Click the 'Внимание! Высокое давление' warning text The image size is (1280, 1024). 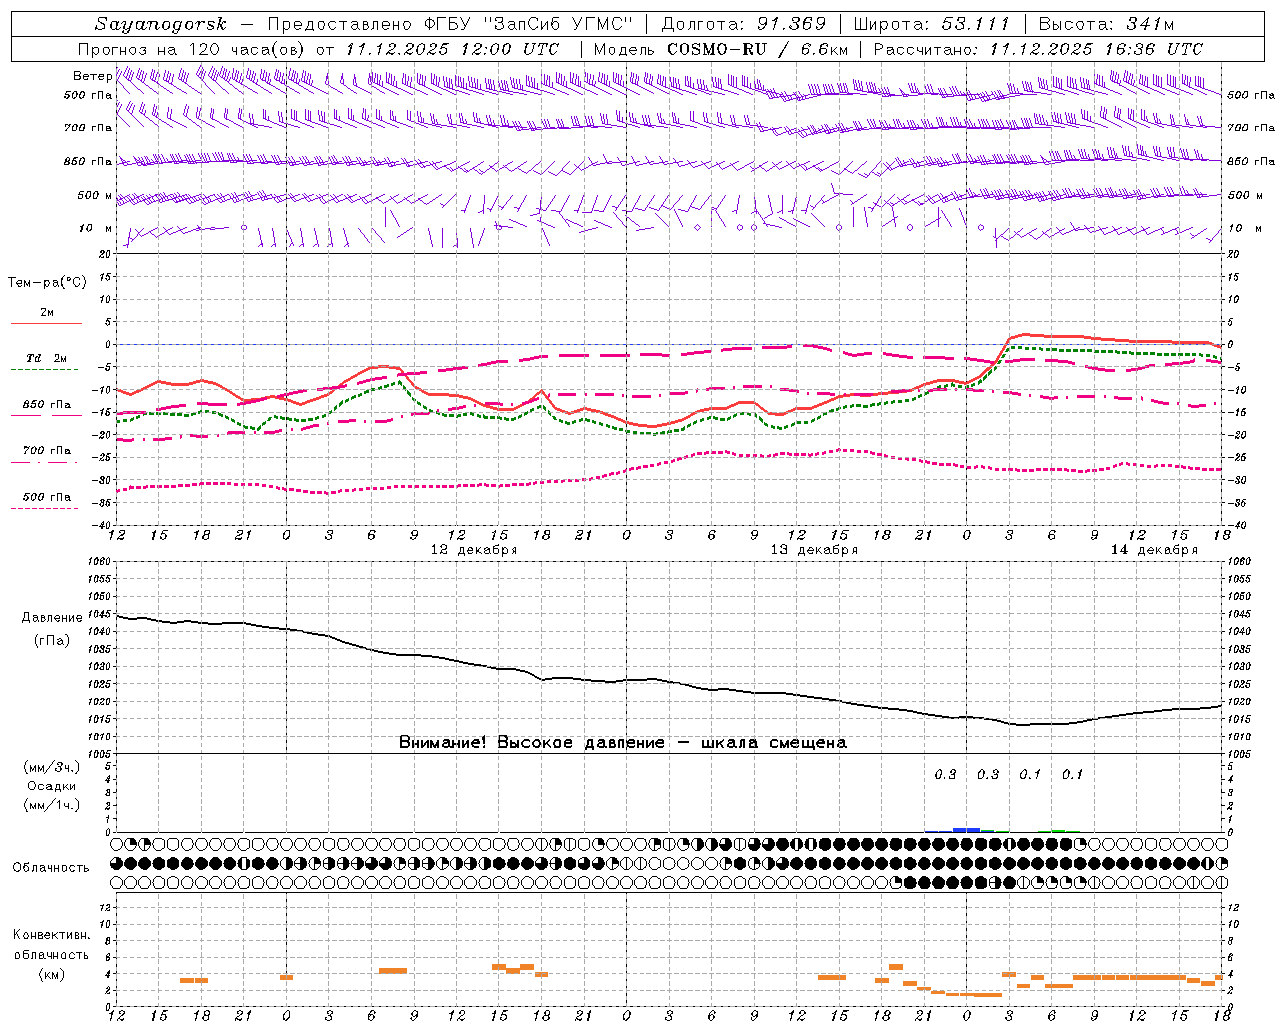tap(531, 743)
